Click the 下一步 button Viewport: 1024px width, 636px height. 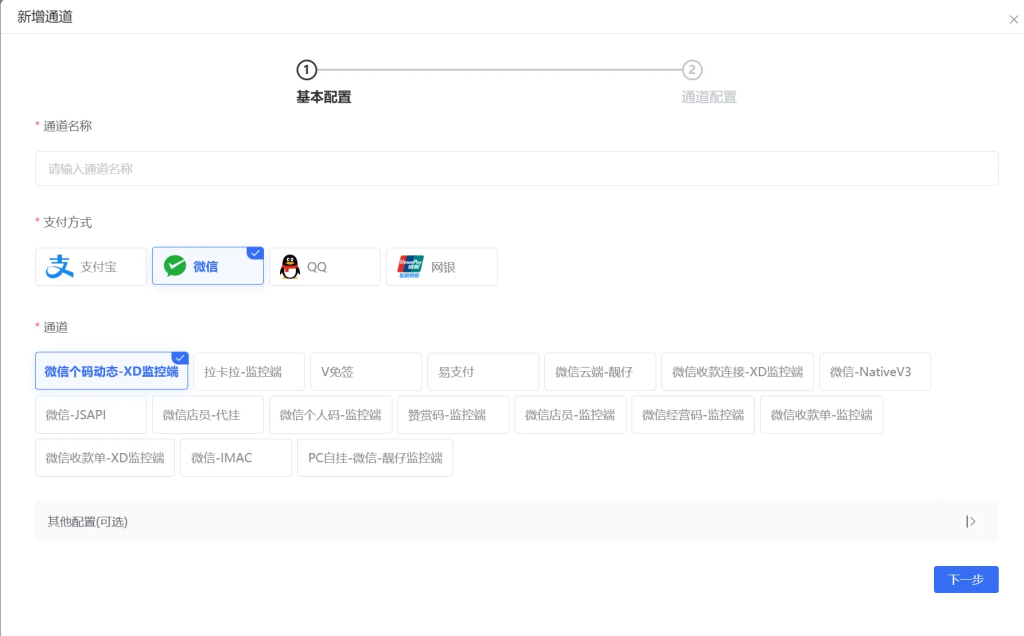(965, 580)
